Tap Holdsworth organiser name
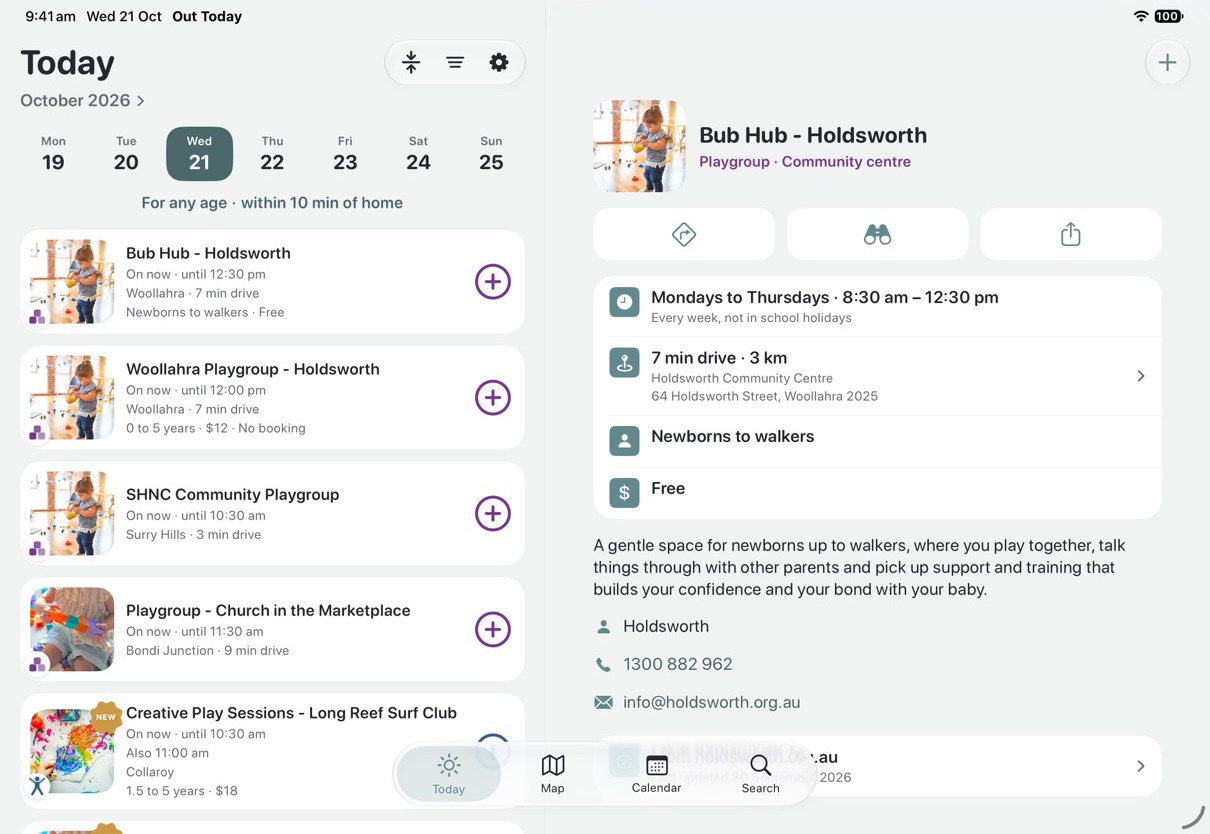The width and height of the screenshot is (1210, 834). [666, 626]
